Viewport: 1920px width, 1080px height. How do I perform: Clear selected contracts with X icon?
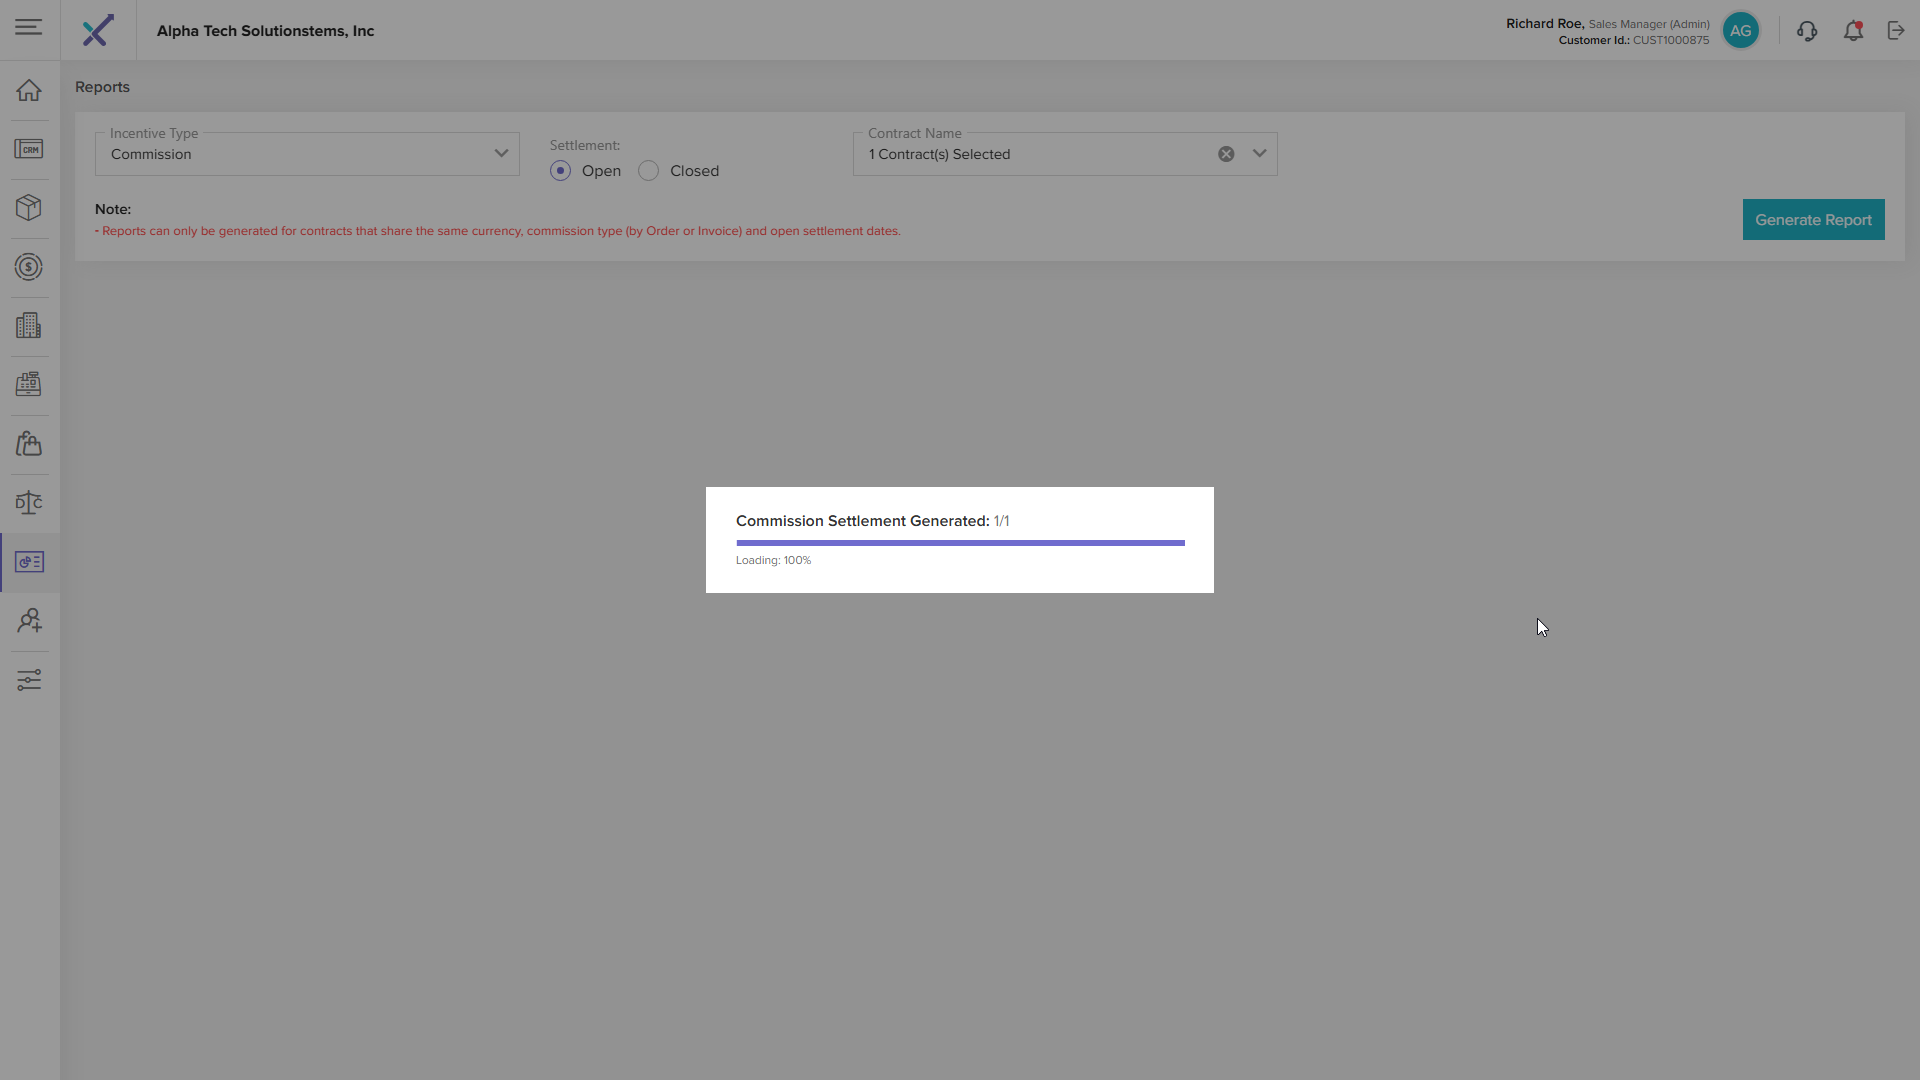point(1226,154)
